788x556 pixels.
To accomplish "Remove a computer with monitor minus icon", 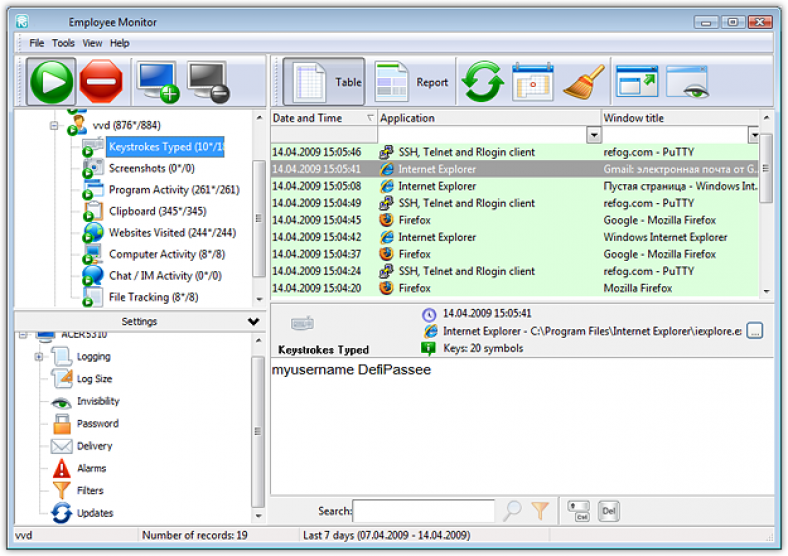I will pos(208,81).
